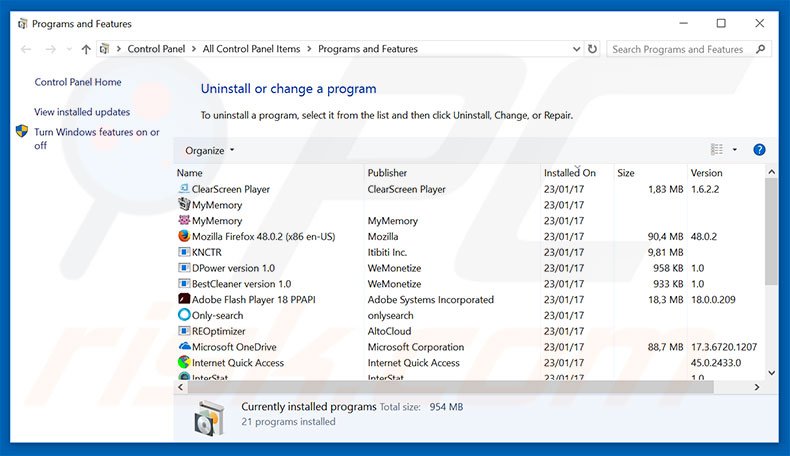Image resolution: width=790 pixels, height=456 pixels.
Task: Refresh the Programs and Features address bar
Action: click(592, 49)
